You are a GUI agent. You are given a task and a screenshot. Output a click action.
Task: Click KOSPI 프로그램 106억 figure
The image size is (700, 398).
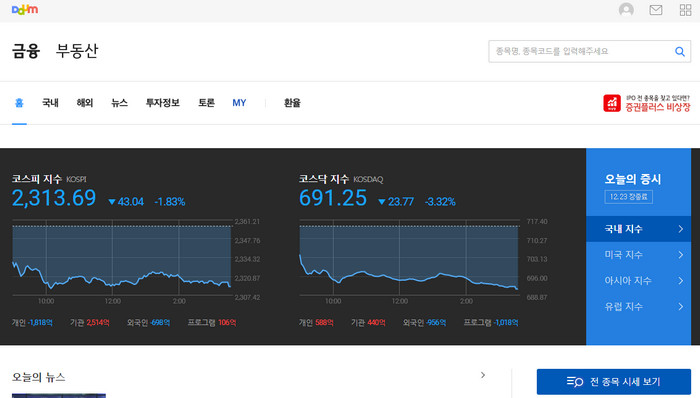212,322
